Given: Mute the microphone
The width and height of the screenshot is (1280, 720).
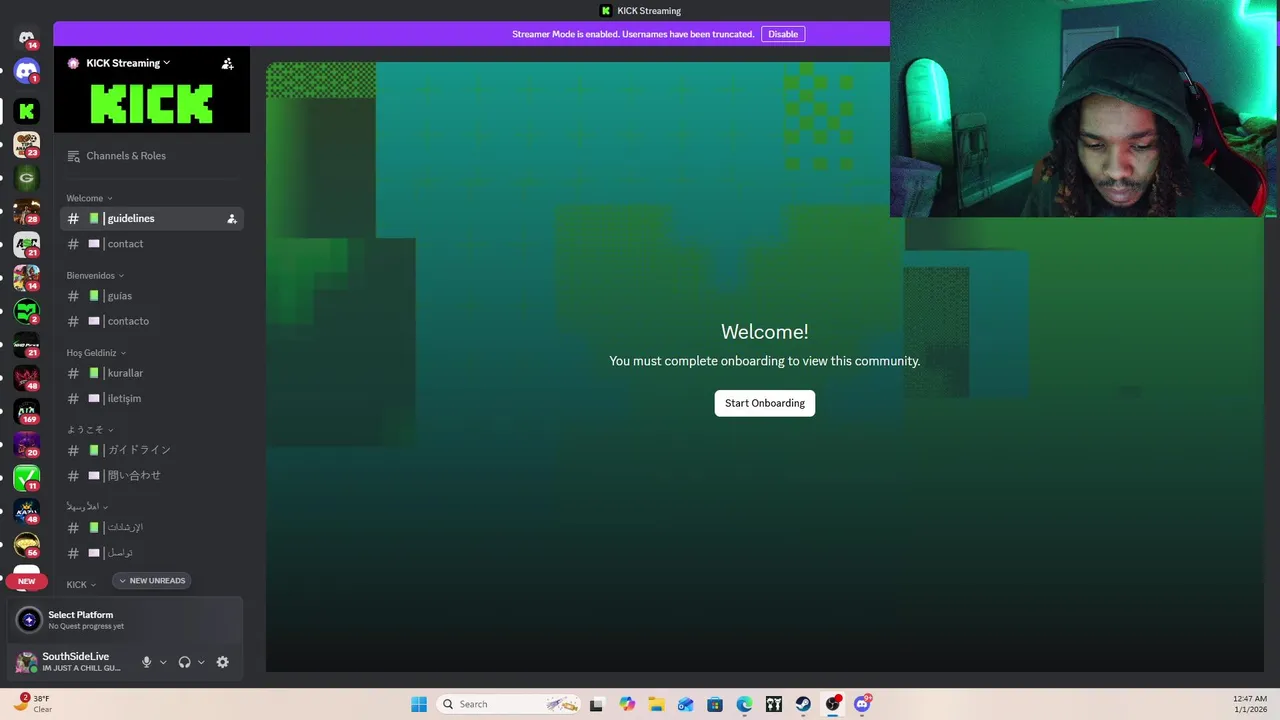Looking at the screenshot, I should pos(146,662).
